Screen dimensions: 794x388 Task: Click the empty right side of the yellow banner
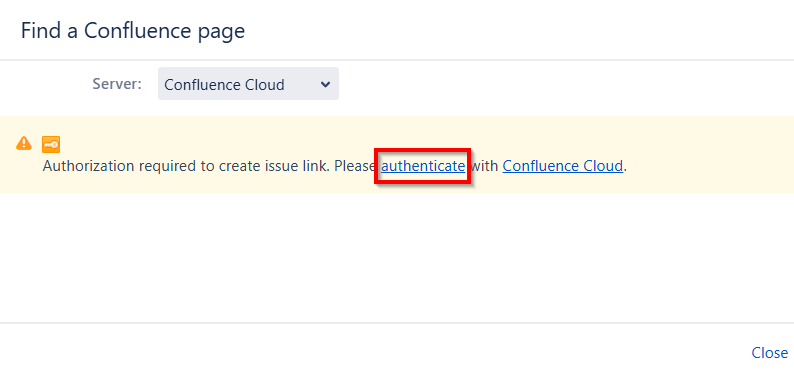pos(709,154)
